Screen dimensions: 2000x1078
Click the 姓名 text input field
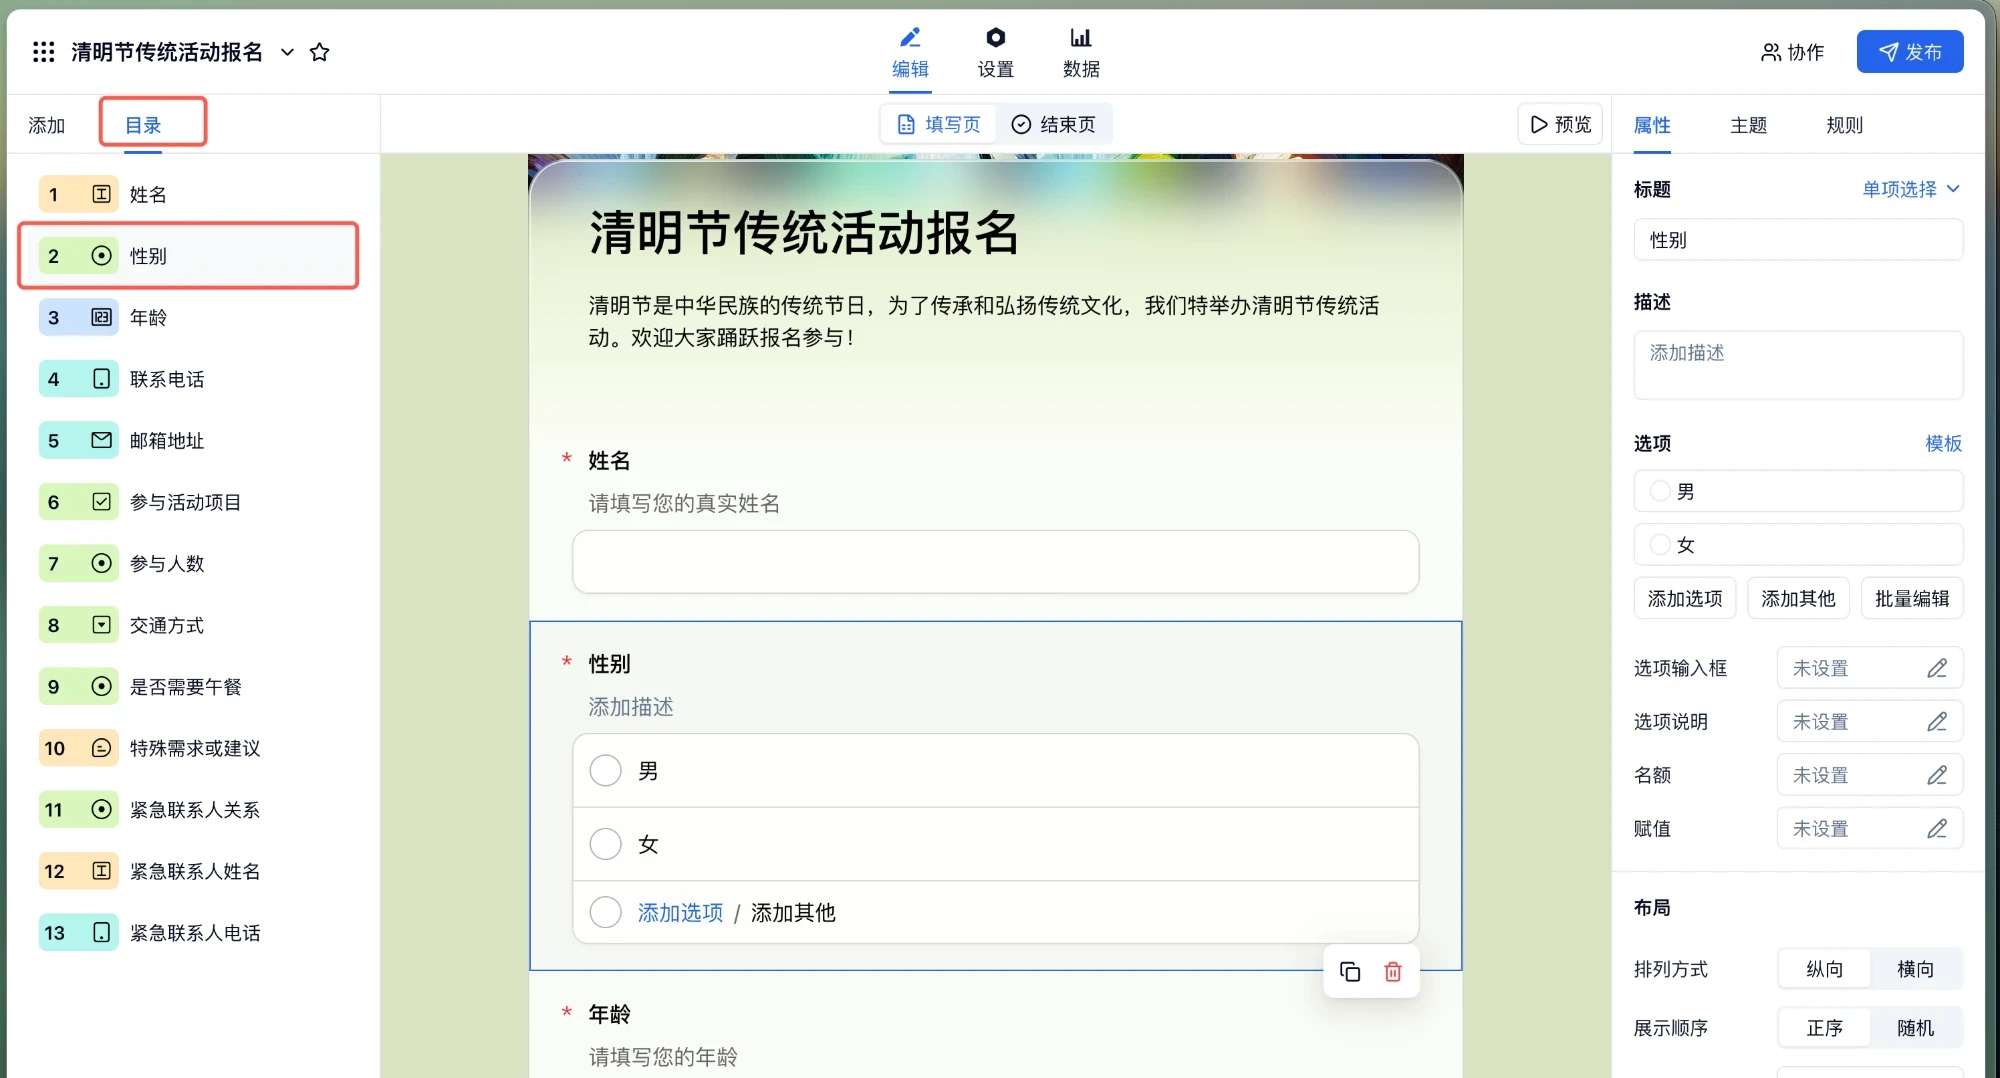995,562
